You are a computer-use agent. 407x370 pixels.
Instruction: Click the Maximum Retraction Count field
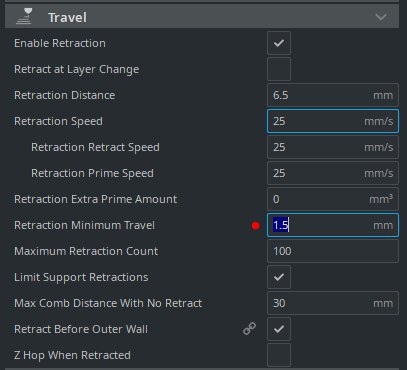tap(333, 251)
